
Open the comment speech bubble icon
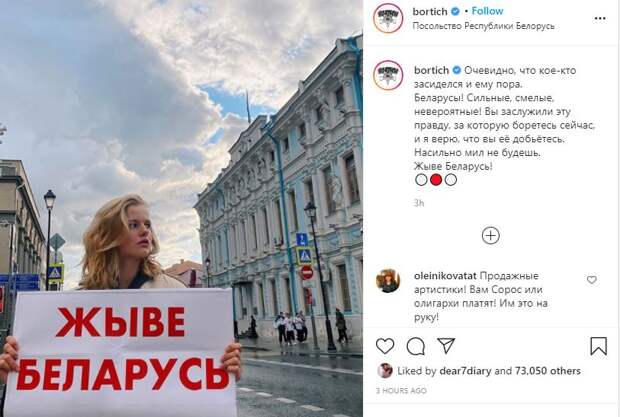(416, 347)
